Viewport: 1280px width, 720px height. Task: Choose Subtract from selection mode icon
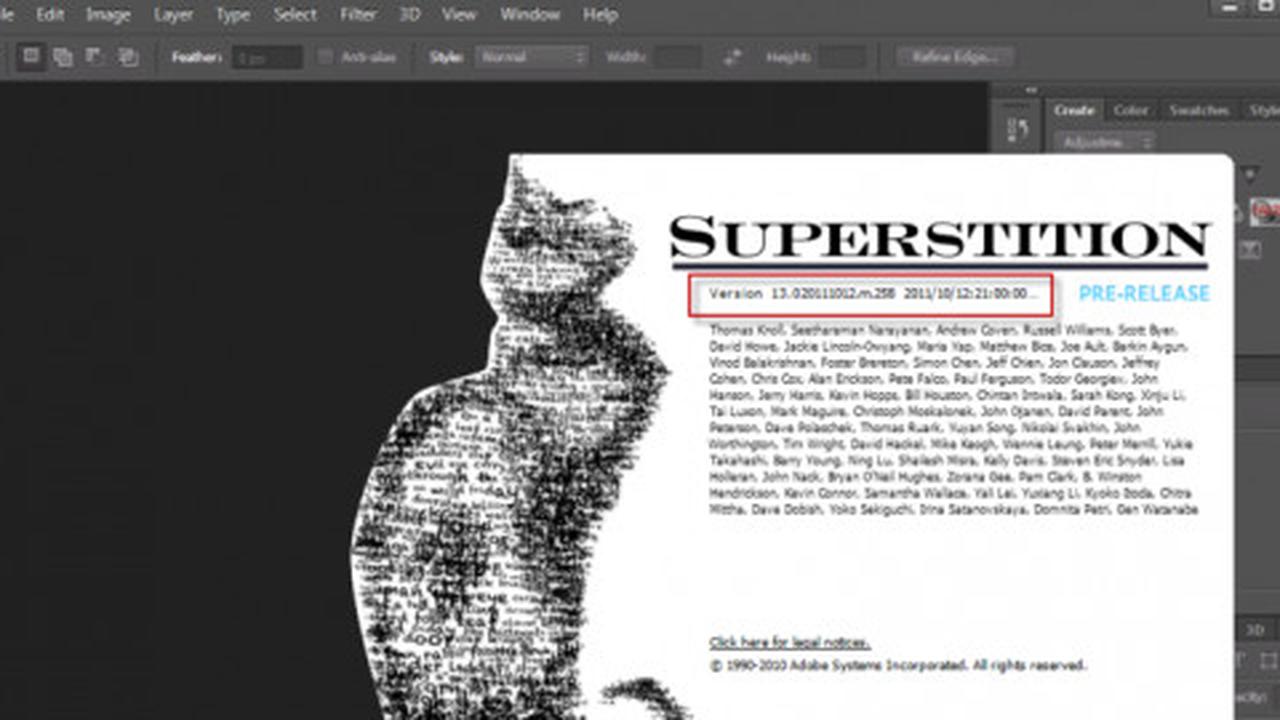(96, 57)
